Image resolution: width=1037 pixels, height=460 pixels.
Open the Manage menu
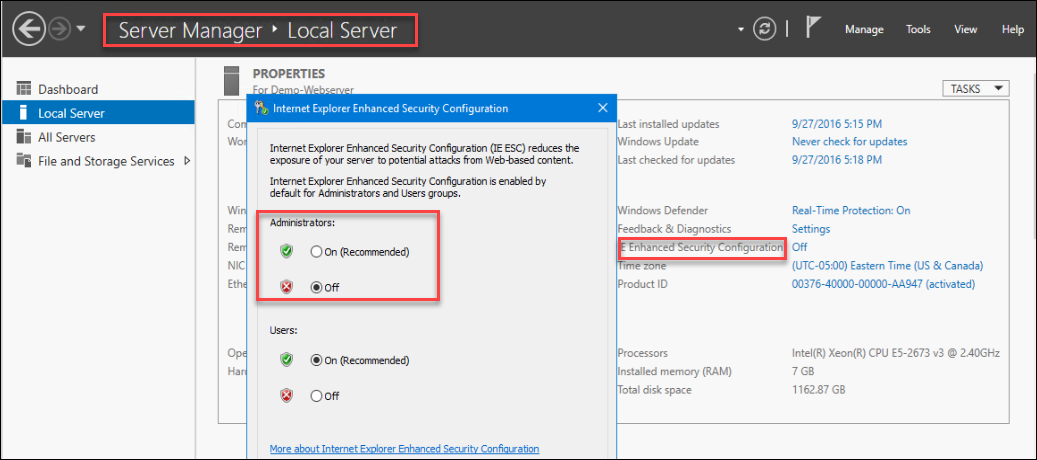(x=864, y=30)
